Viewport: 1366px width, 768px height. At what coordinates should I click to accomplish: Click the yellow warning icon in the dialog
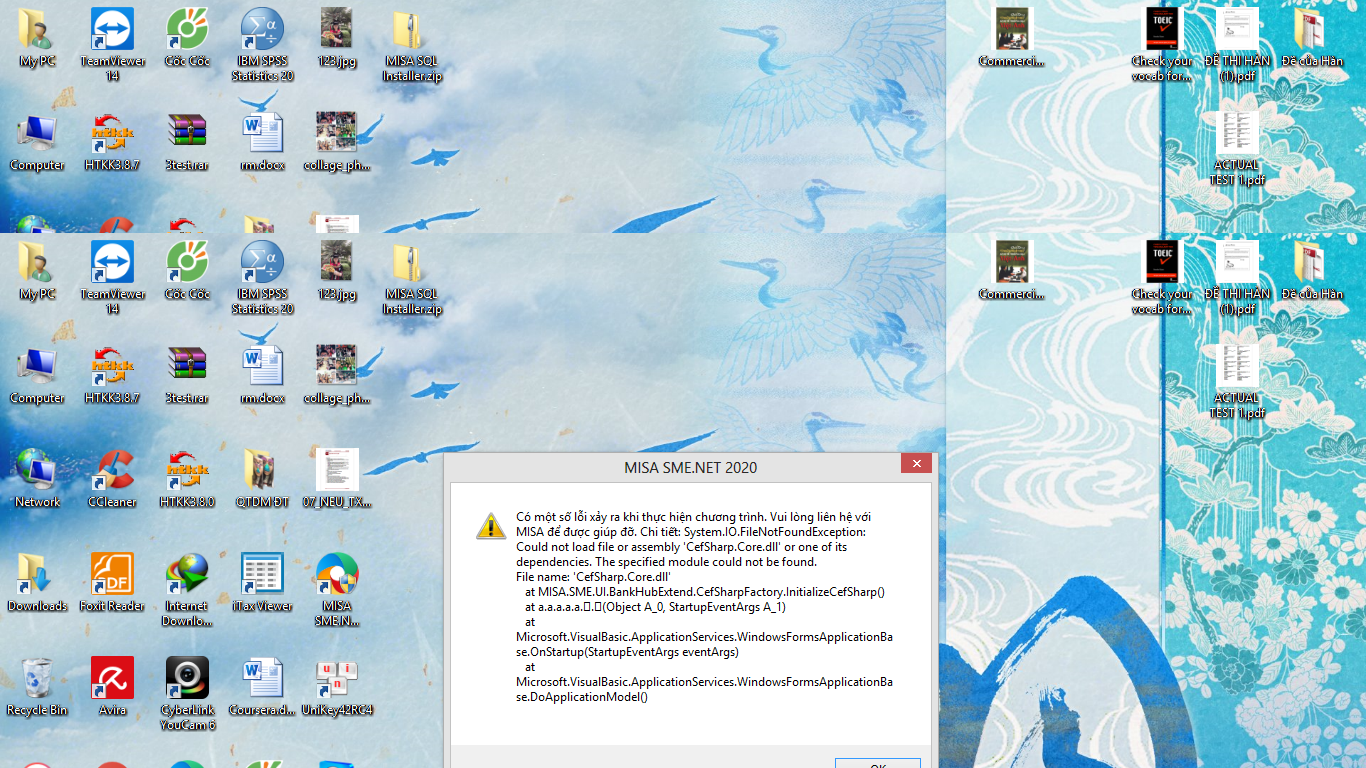[490, 525]
